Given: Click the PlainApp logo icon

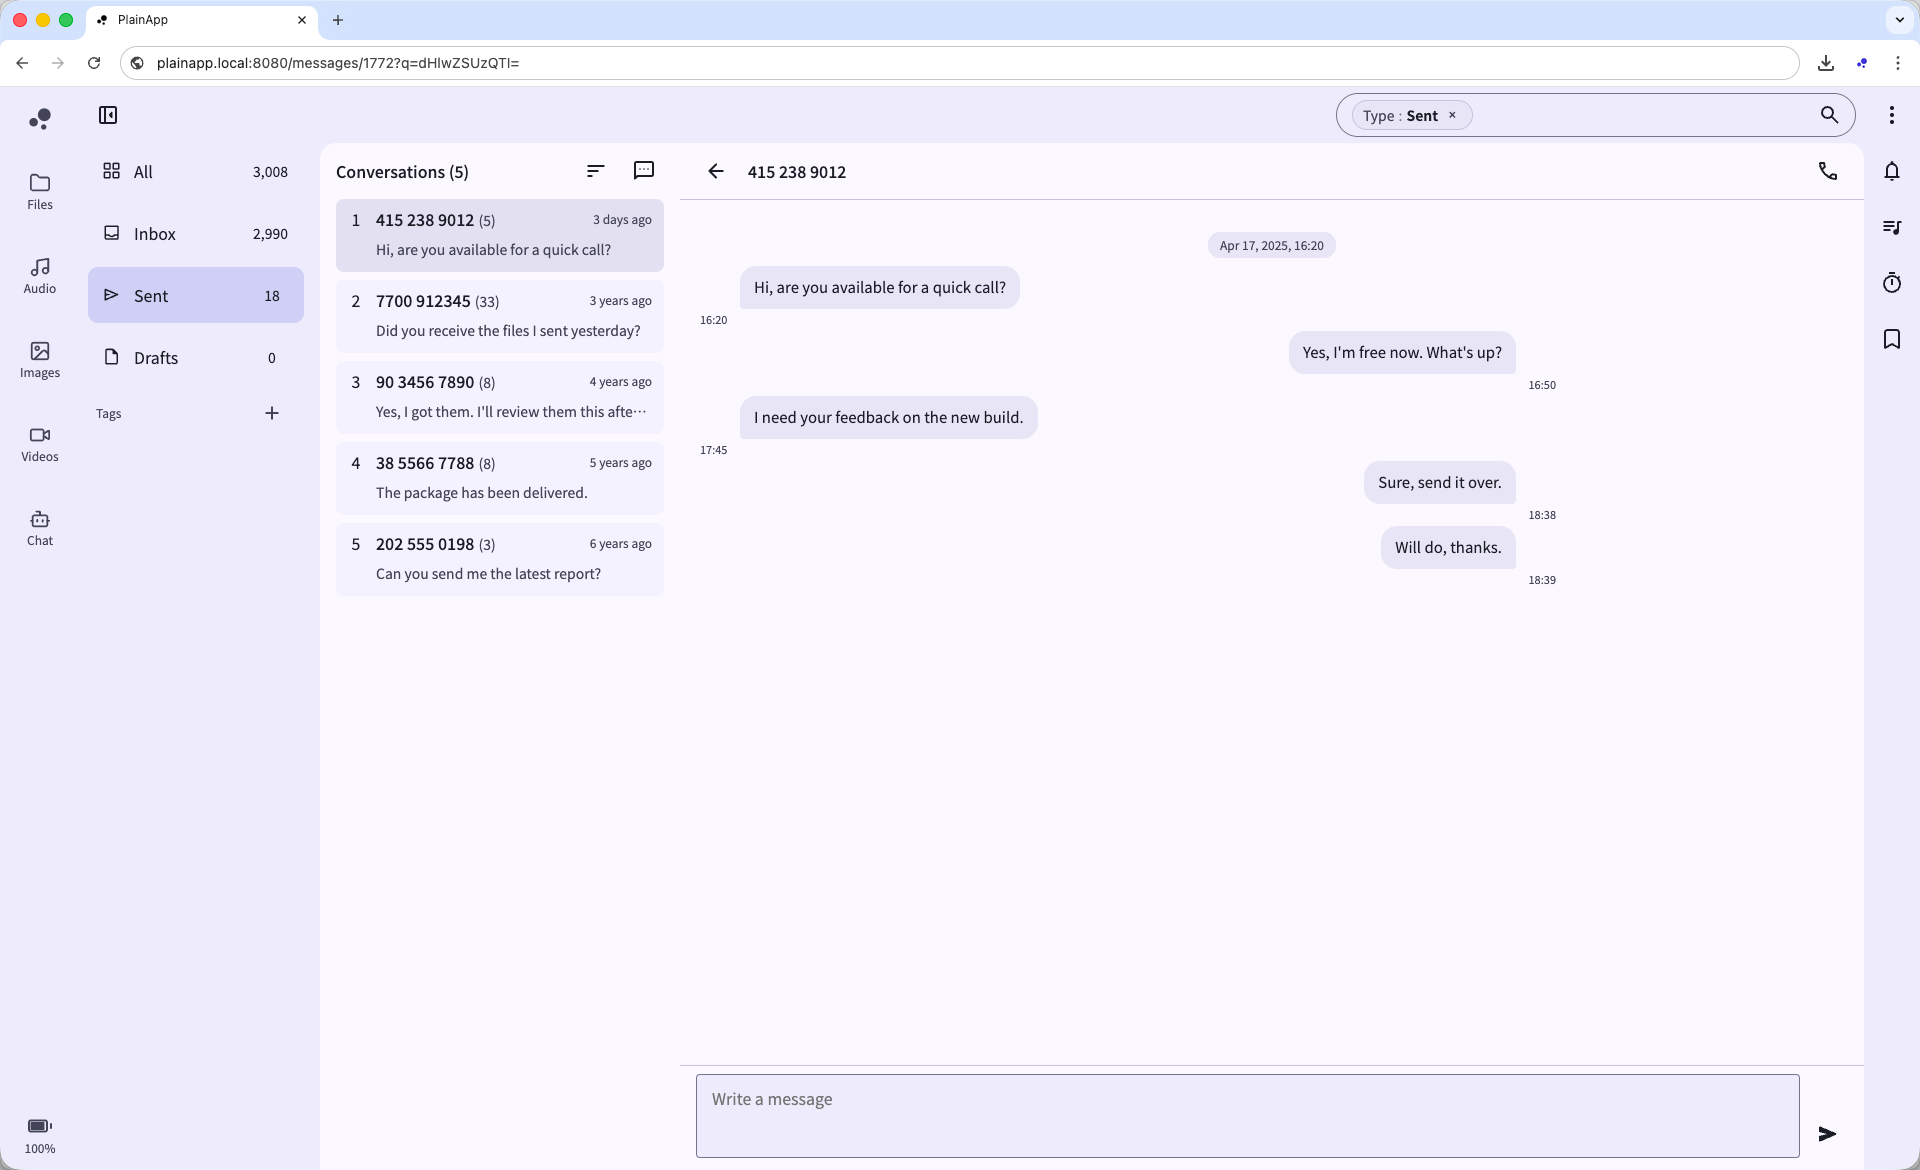Looking at the screenshot, I should pyautogui.click(x=40, y=119).
